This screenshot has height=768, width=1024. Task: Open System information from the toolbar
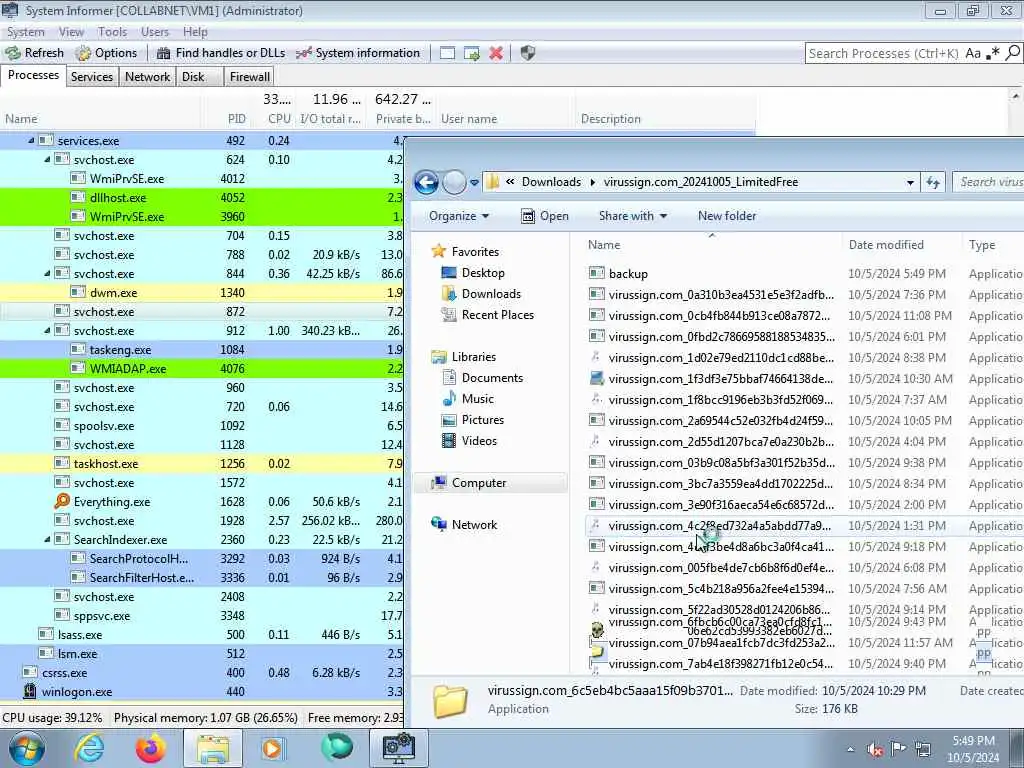(358, 53)
